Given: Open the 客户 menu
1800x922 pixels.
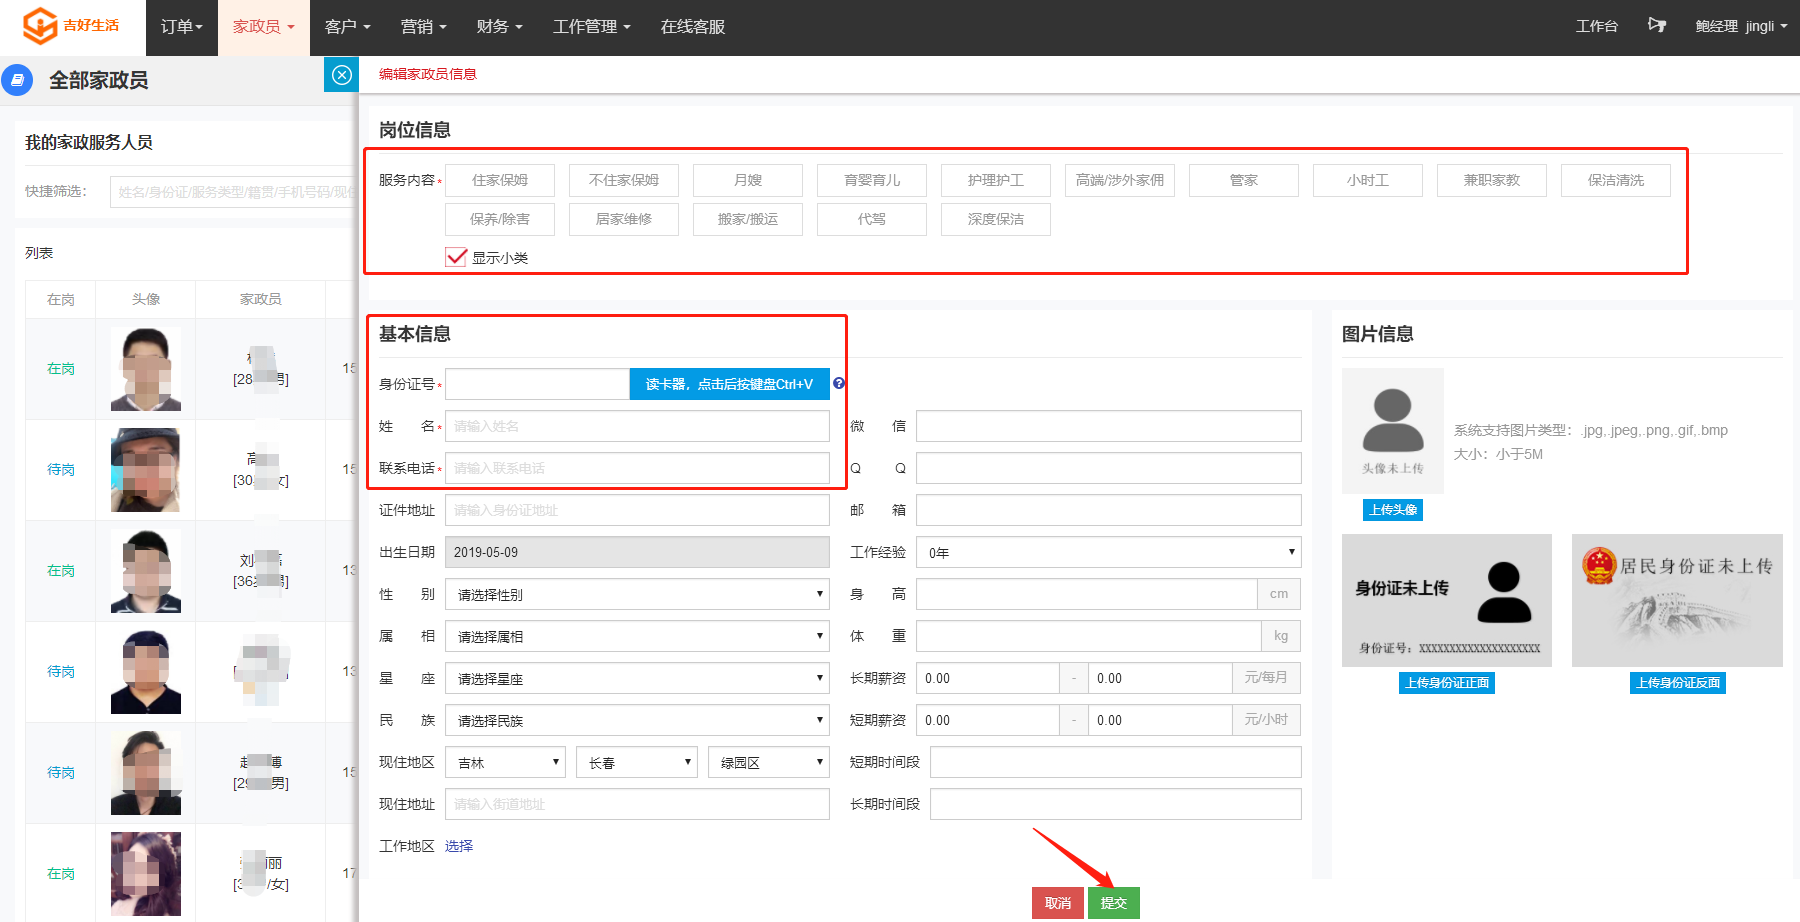Looking at the screenshot, I should point(348,27).
